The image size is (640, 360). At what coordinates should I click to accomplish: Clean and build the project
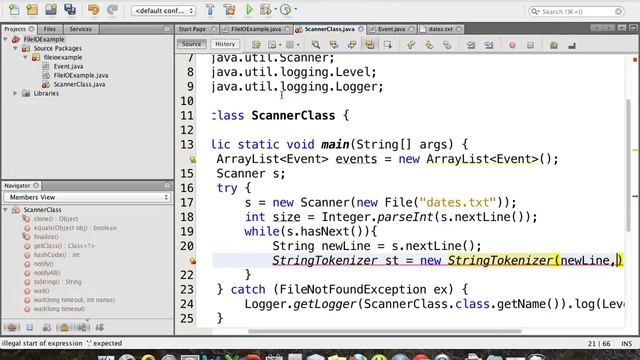click(229, 9)
